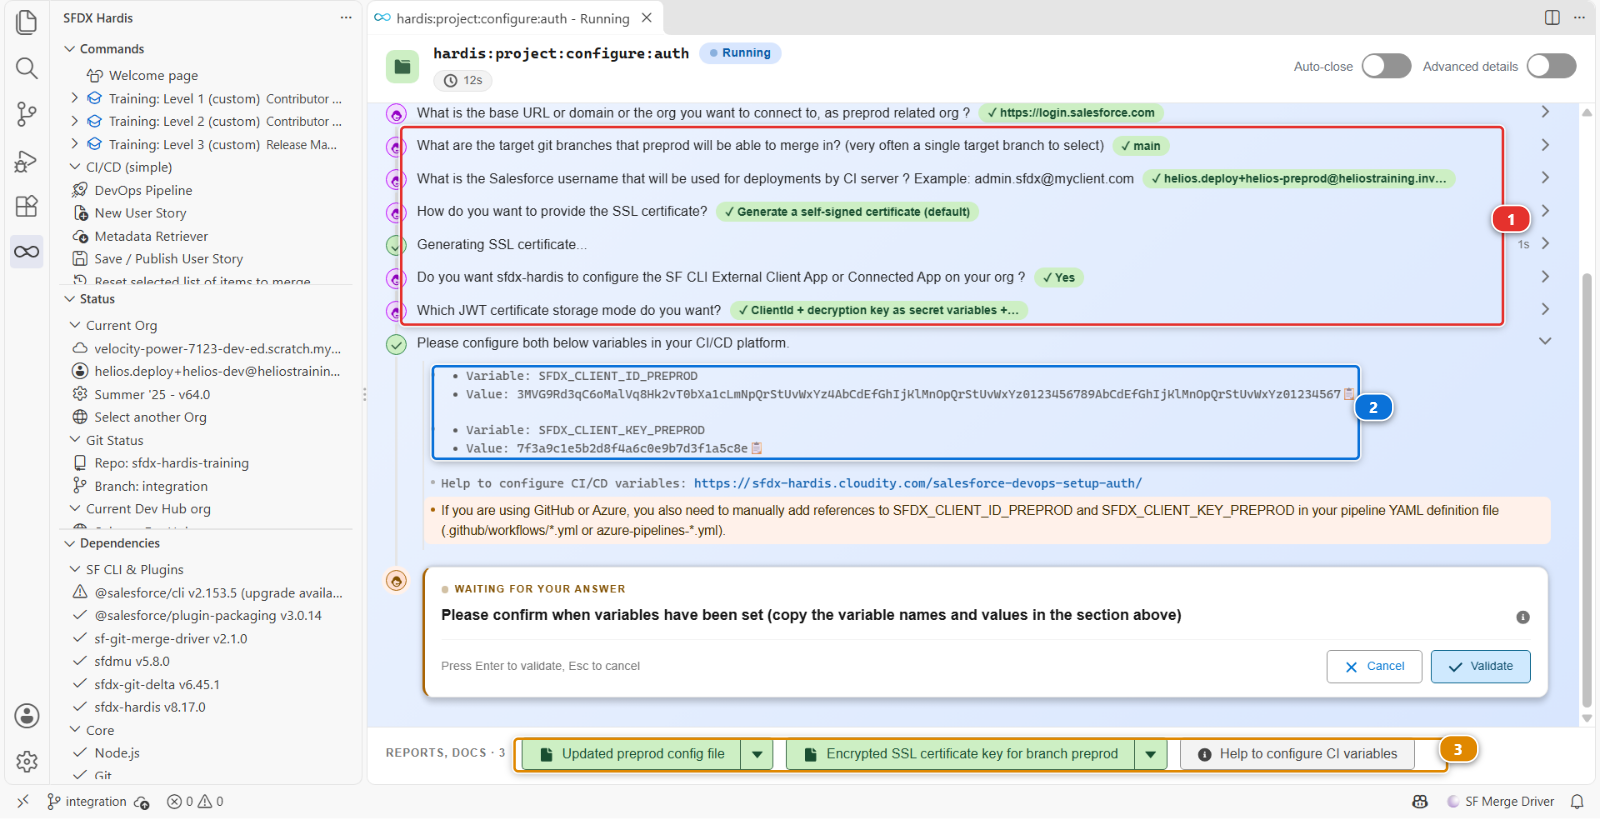
Task: Open dropdown next to Updated preprod config file
Action: [x=757, y=754]
